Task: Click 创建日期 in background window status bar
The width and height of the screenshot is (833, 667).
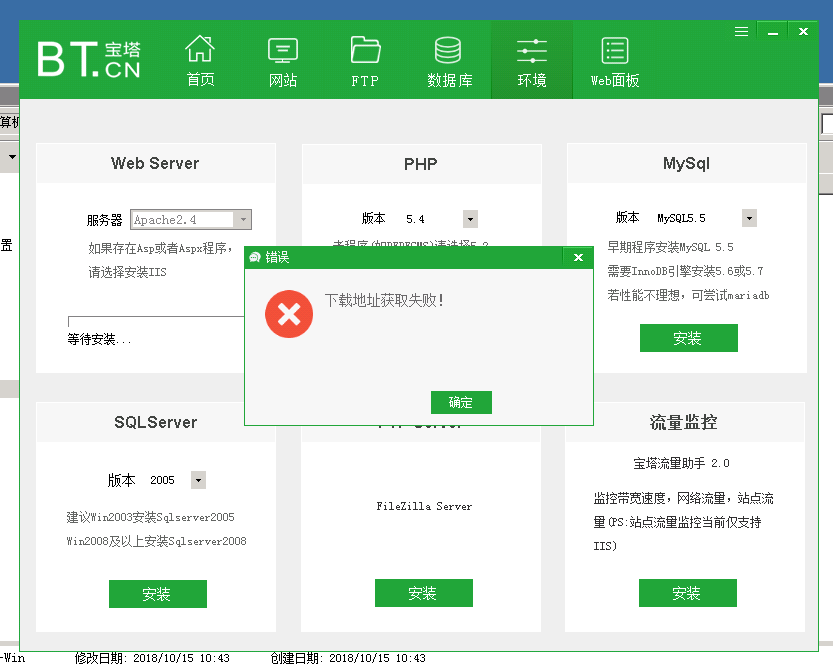Action: 348,659
